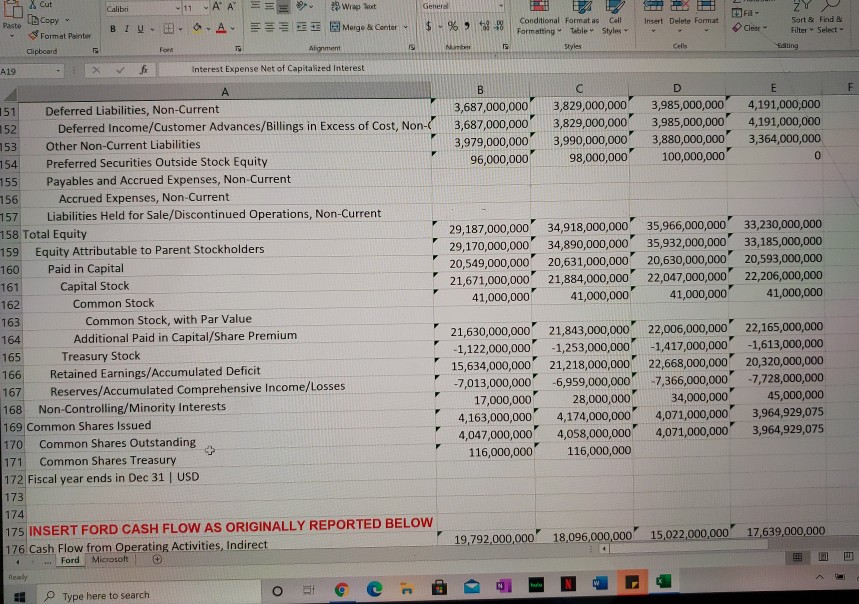Image resolution: width=859 pixels, height=604 pixels.
Task: Click the text Orientation icon
Action: 302,6
